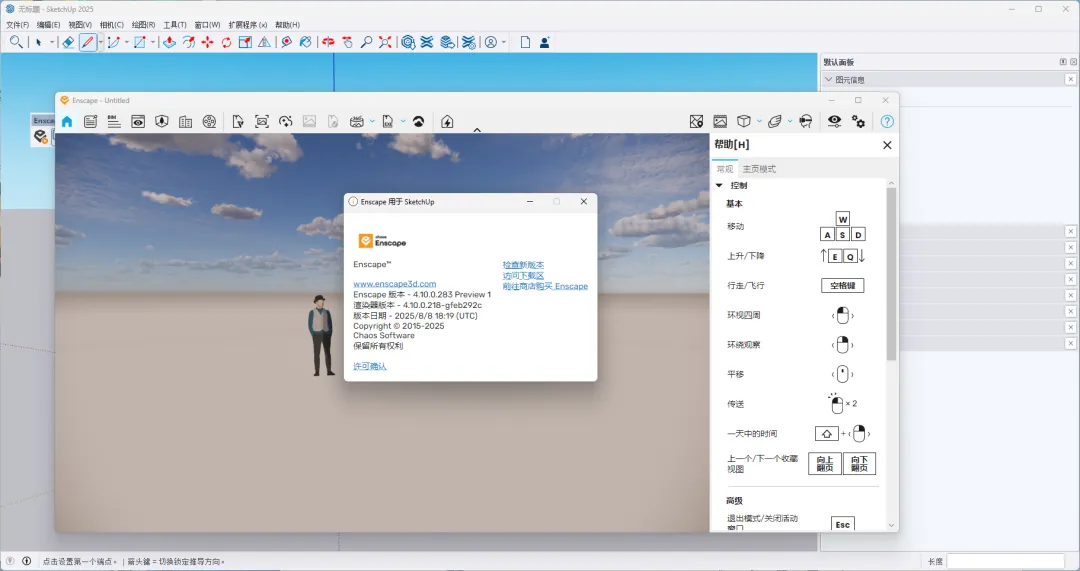The width and height of the screenshot is (1080, 571).
Task: Select the Rectangle shape tool
Action: tap(140, 42)
